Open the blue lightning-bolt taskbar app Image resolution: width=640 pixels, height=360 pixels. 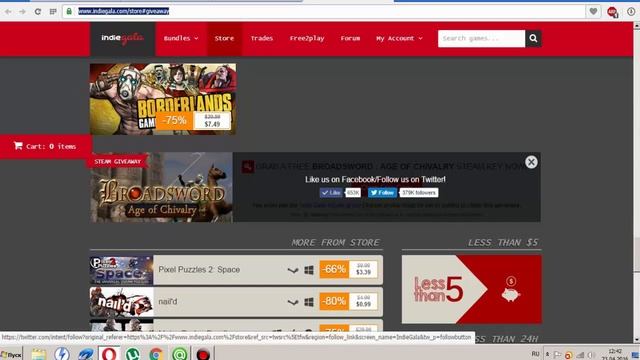[62, 354]
